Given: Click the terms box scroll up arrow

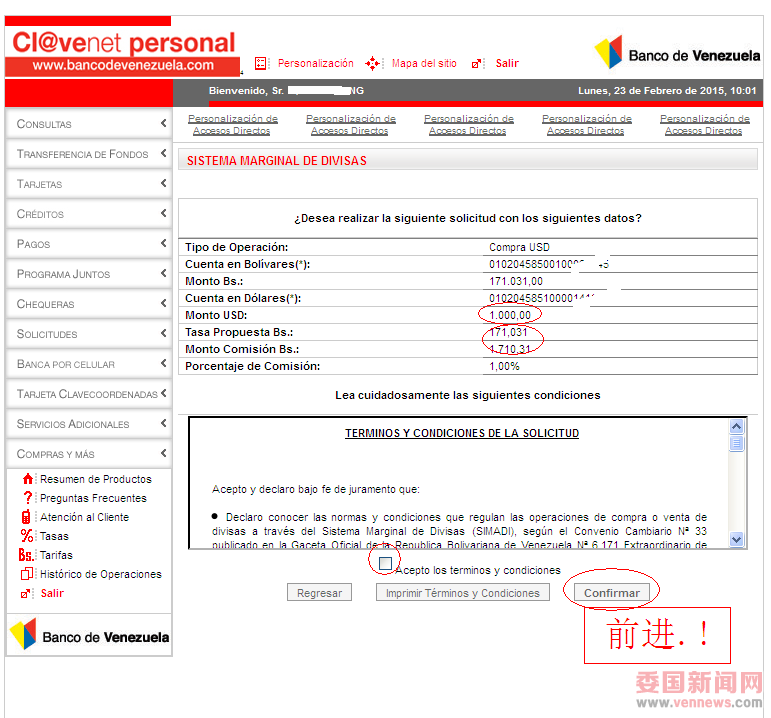Looking at the screenshot, I should click(736, 426).
